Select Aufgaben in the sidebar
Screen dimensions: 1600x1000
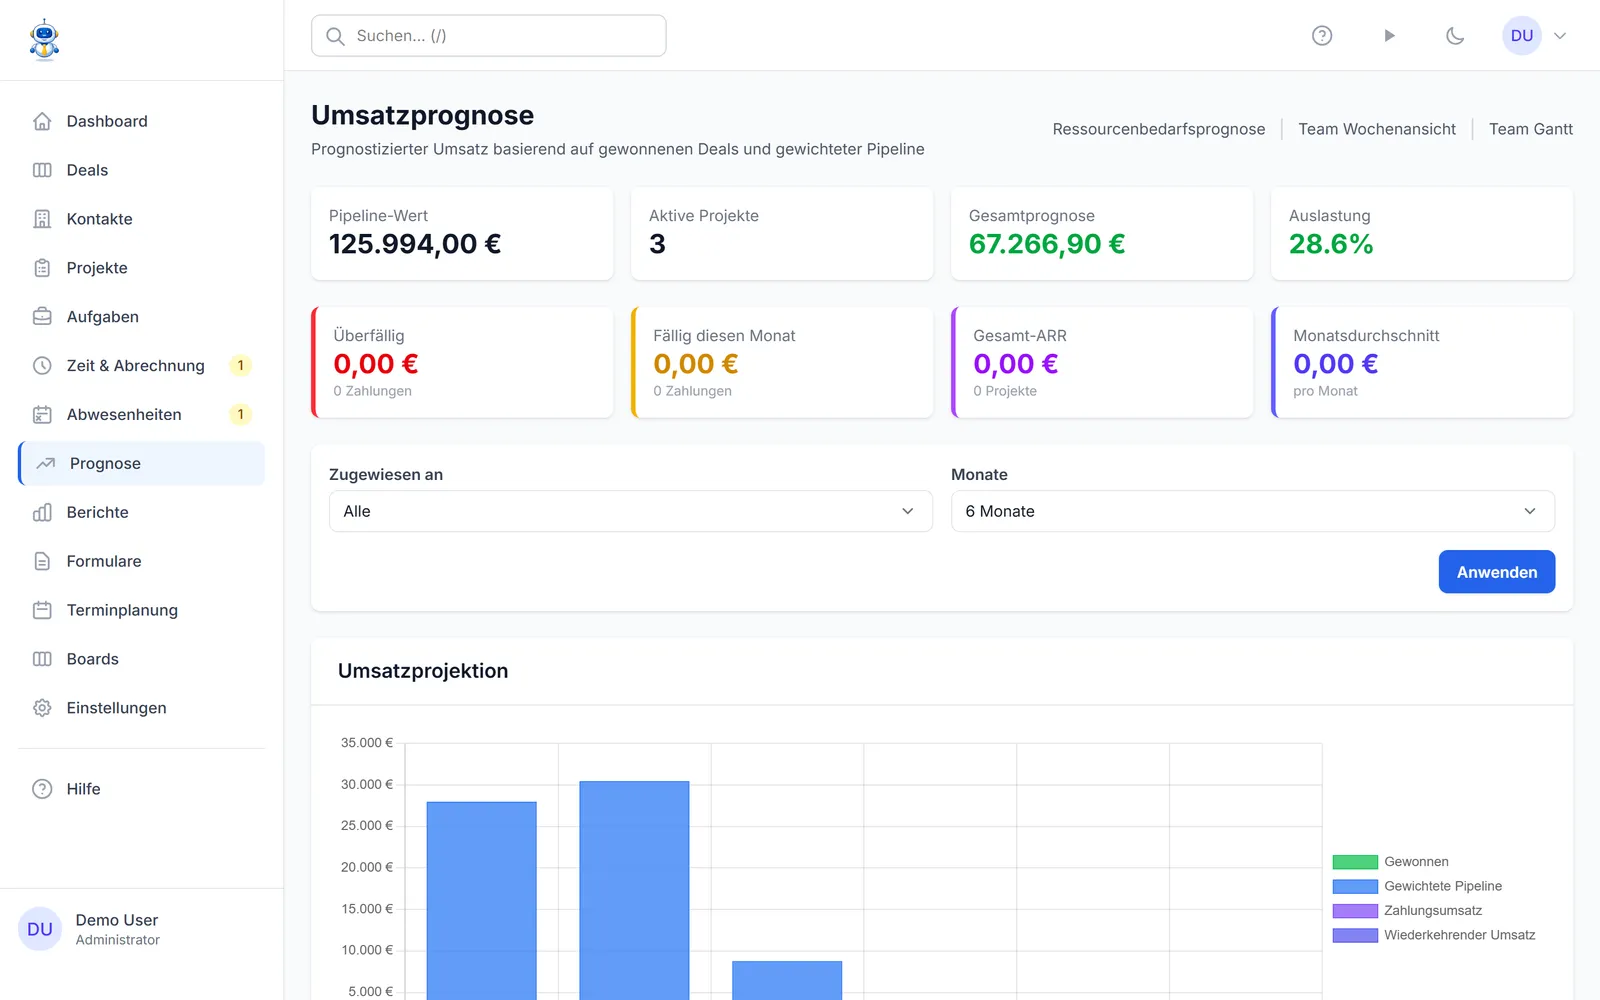[142, 317]
